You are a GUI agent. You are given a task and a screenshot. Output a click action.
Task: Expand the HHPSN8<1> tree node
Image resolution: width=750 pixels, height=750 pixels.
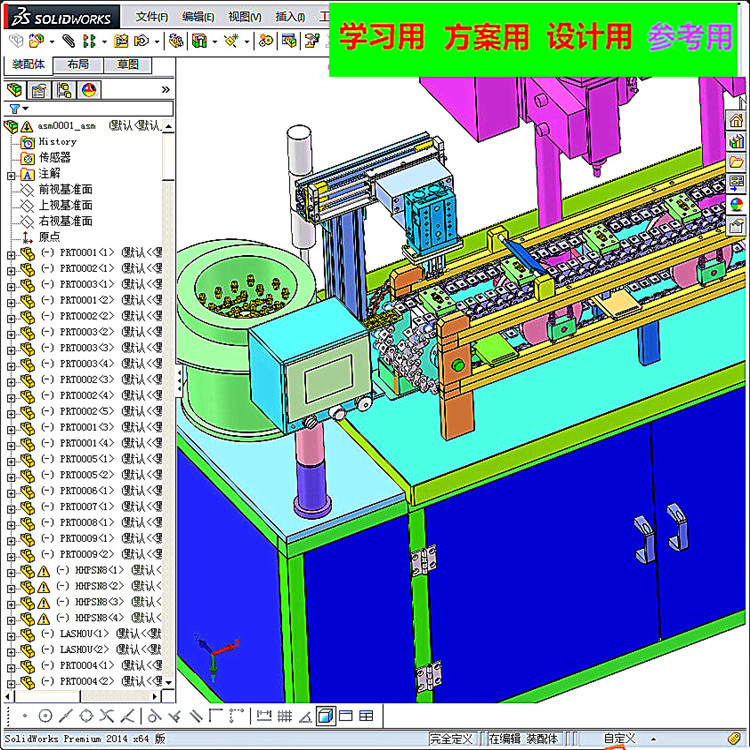coord(11,573)
